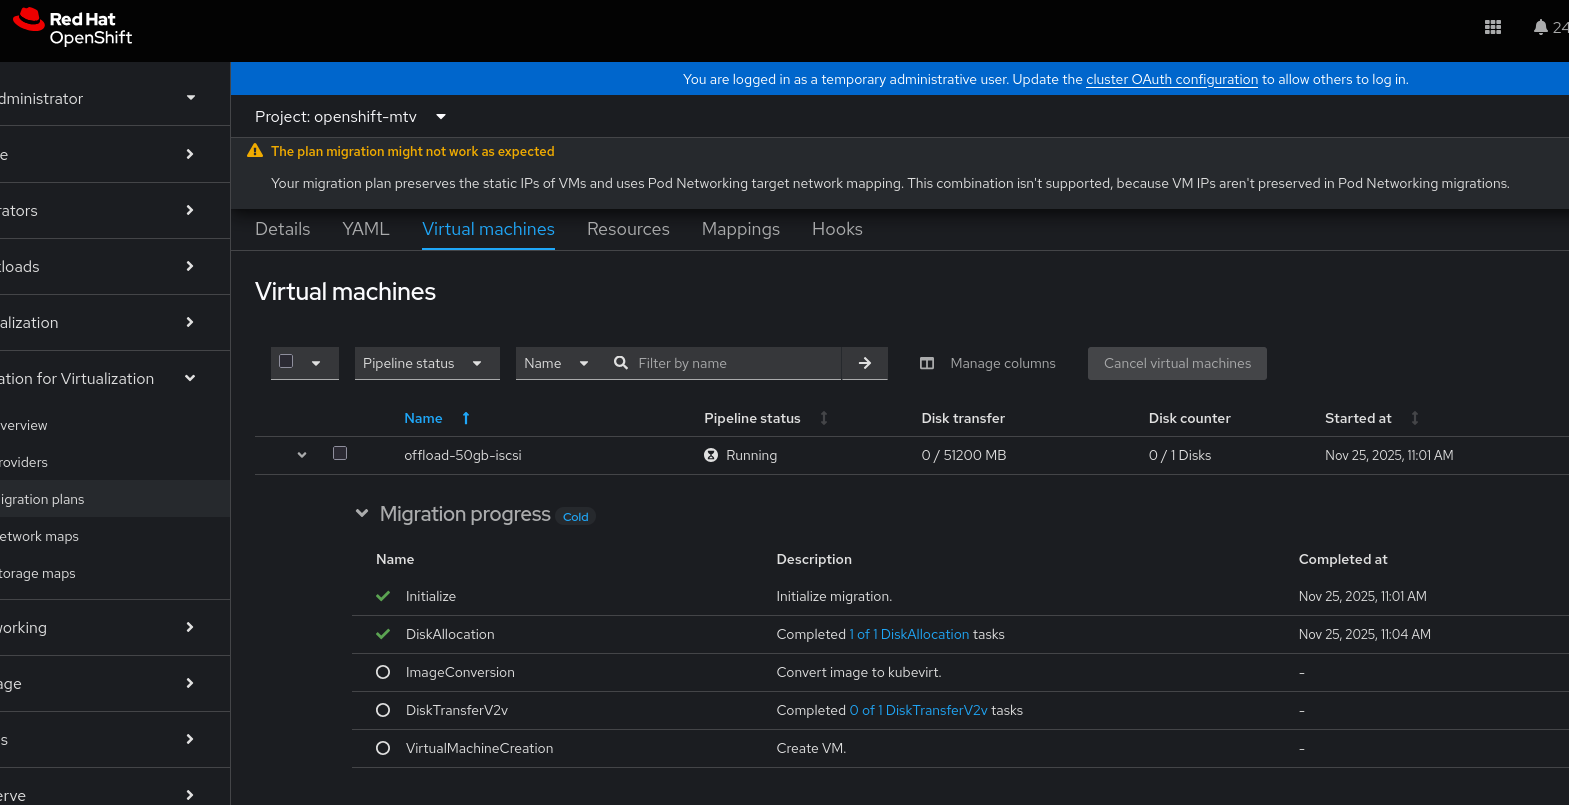Viewport: 1569px width, 805px height.
Task: Select the offload-50gb-iscsi row checkbox
Action: pyautogui.click(x=340, y=454)
